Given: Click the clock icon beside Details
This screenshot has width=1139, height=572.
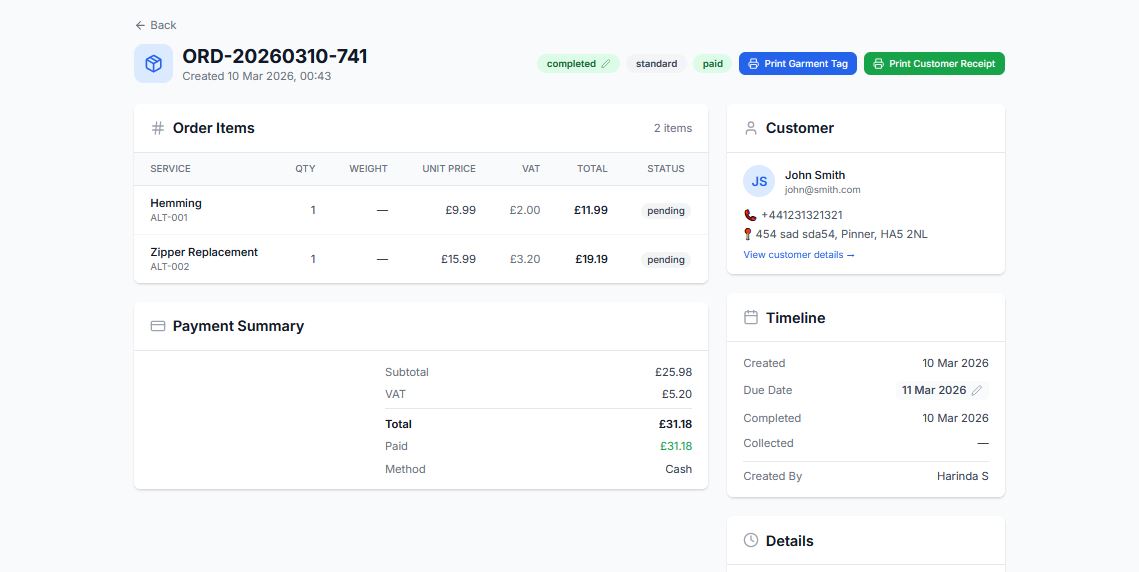Looking at the screenshot, I should (751, 540).
